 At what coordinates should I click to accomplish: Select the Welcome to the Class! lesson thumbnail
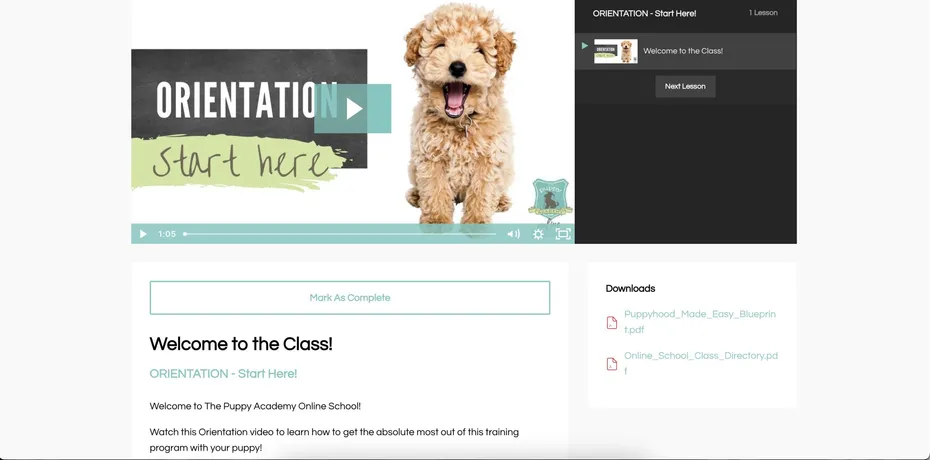click(x=616, y=51)
